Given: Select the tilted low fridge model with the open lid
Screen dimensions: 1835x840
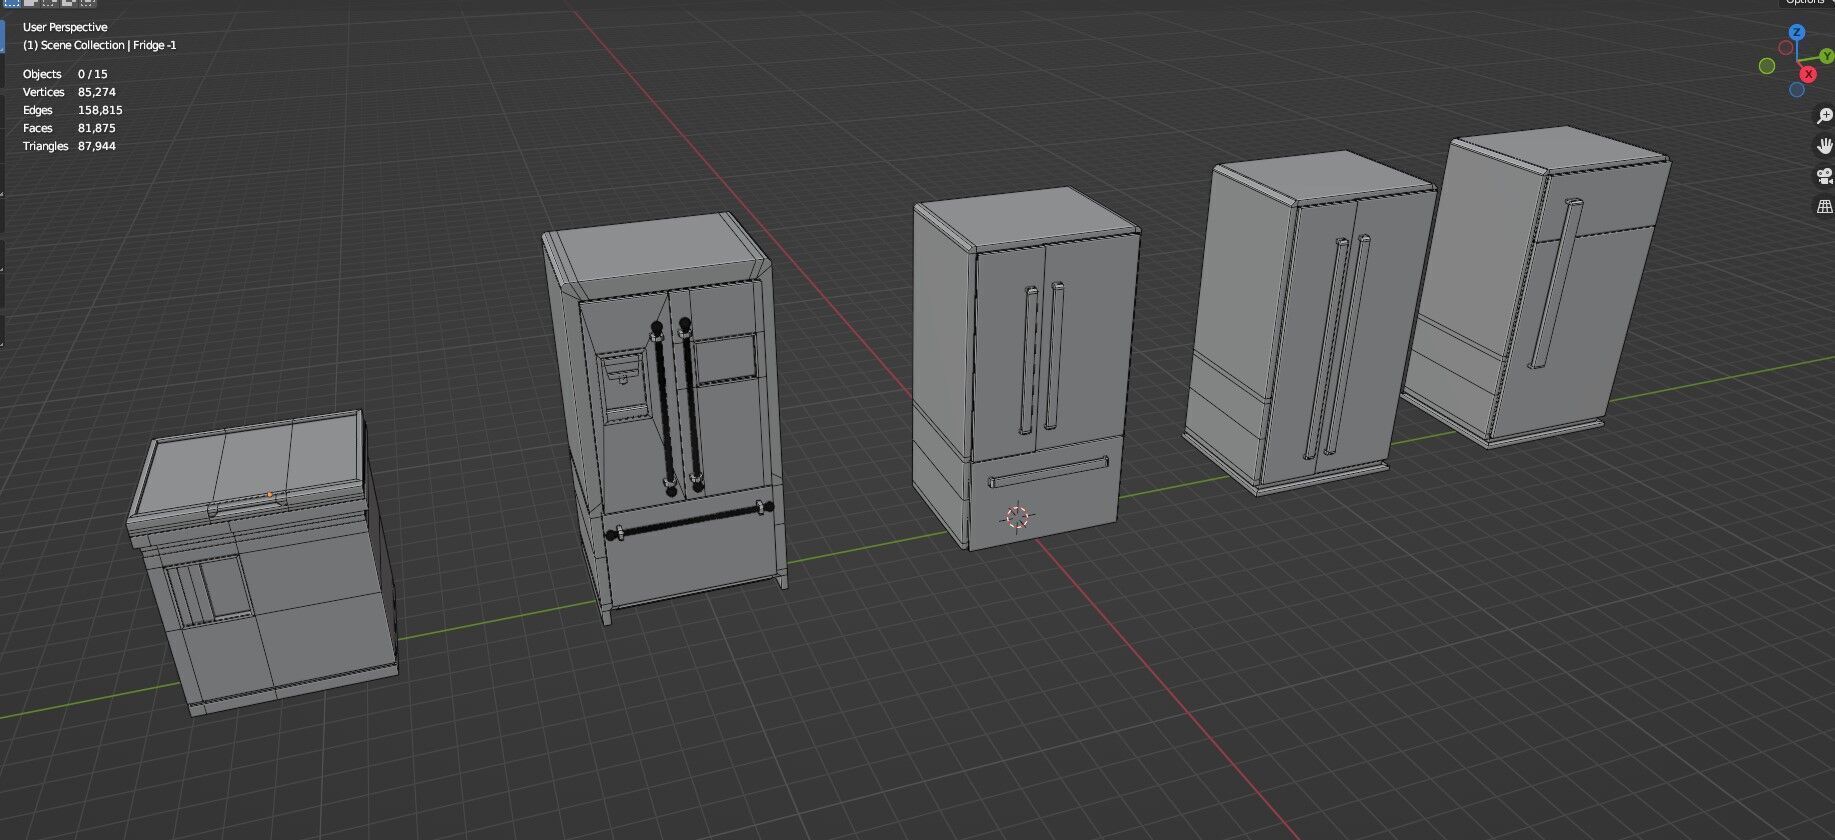Looking at the screenshot, I should 265,565.
